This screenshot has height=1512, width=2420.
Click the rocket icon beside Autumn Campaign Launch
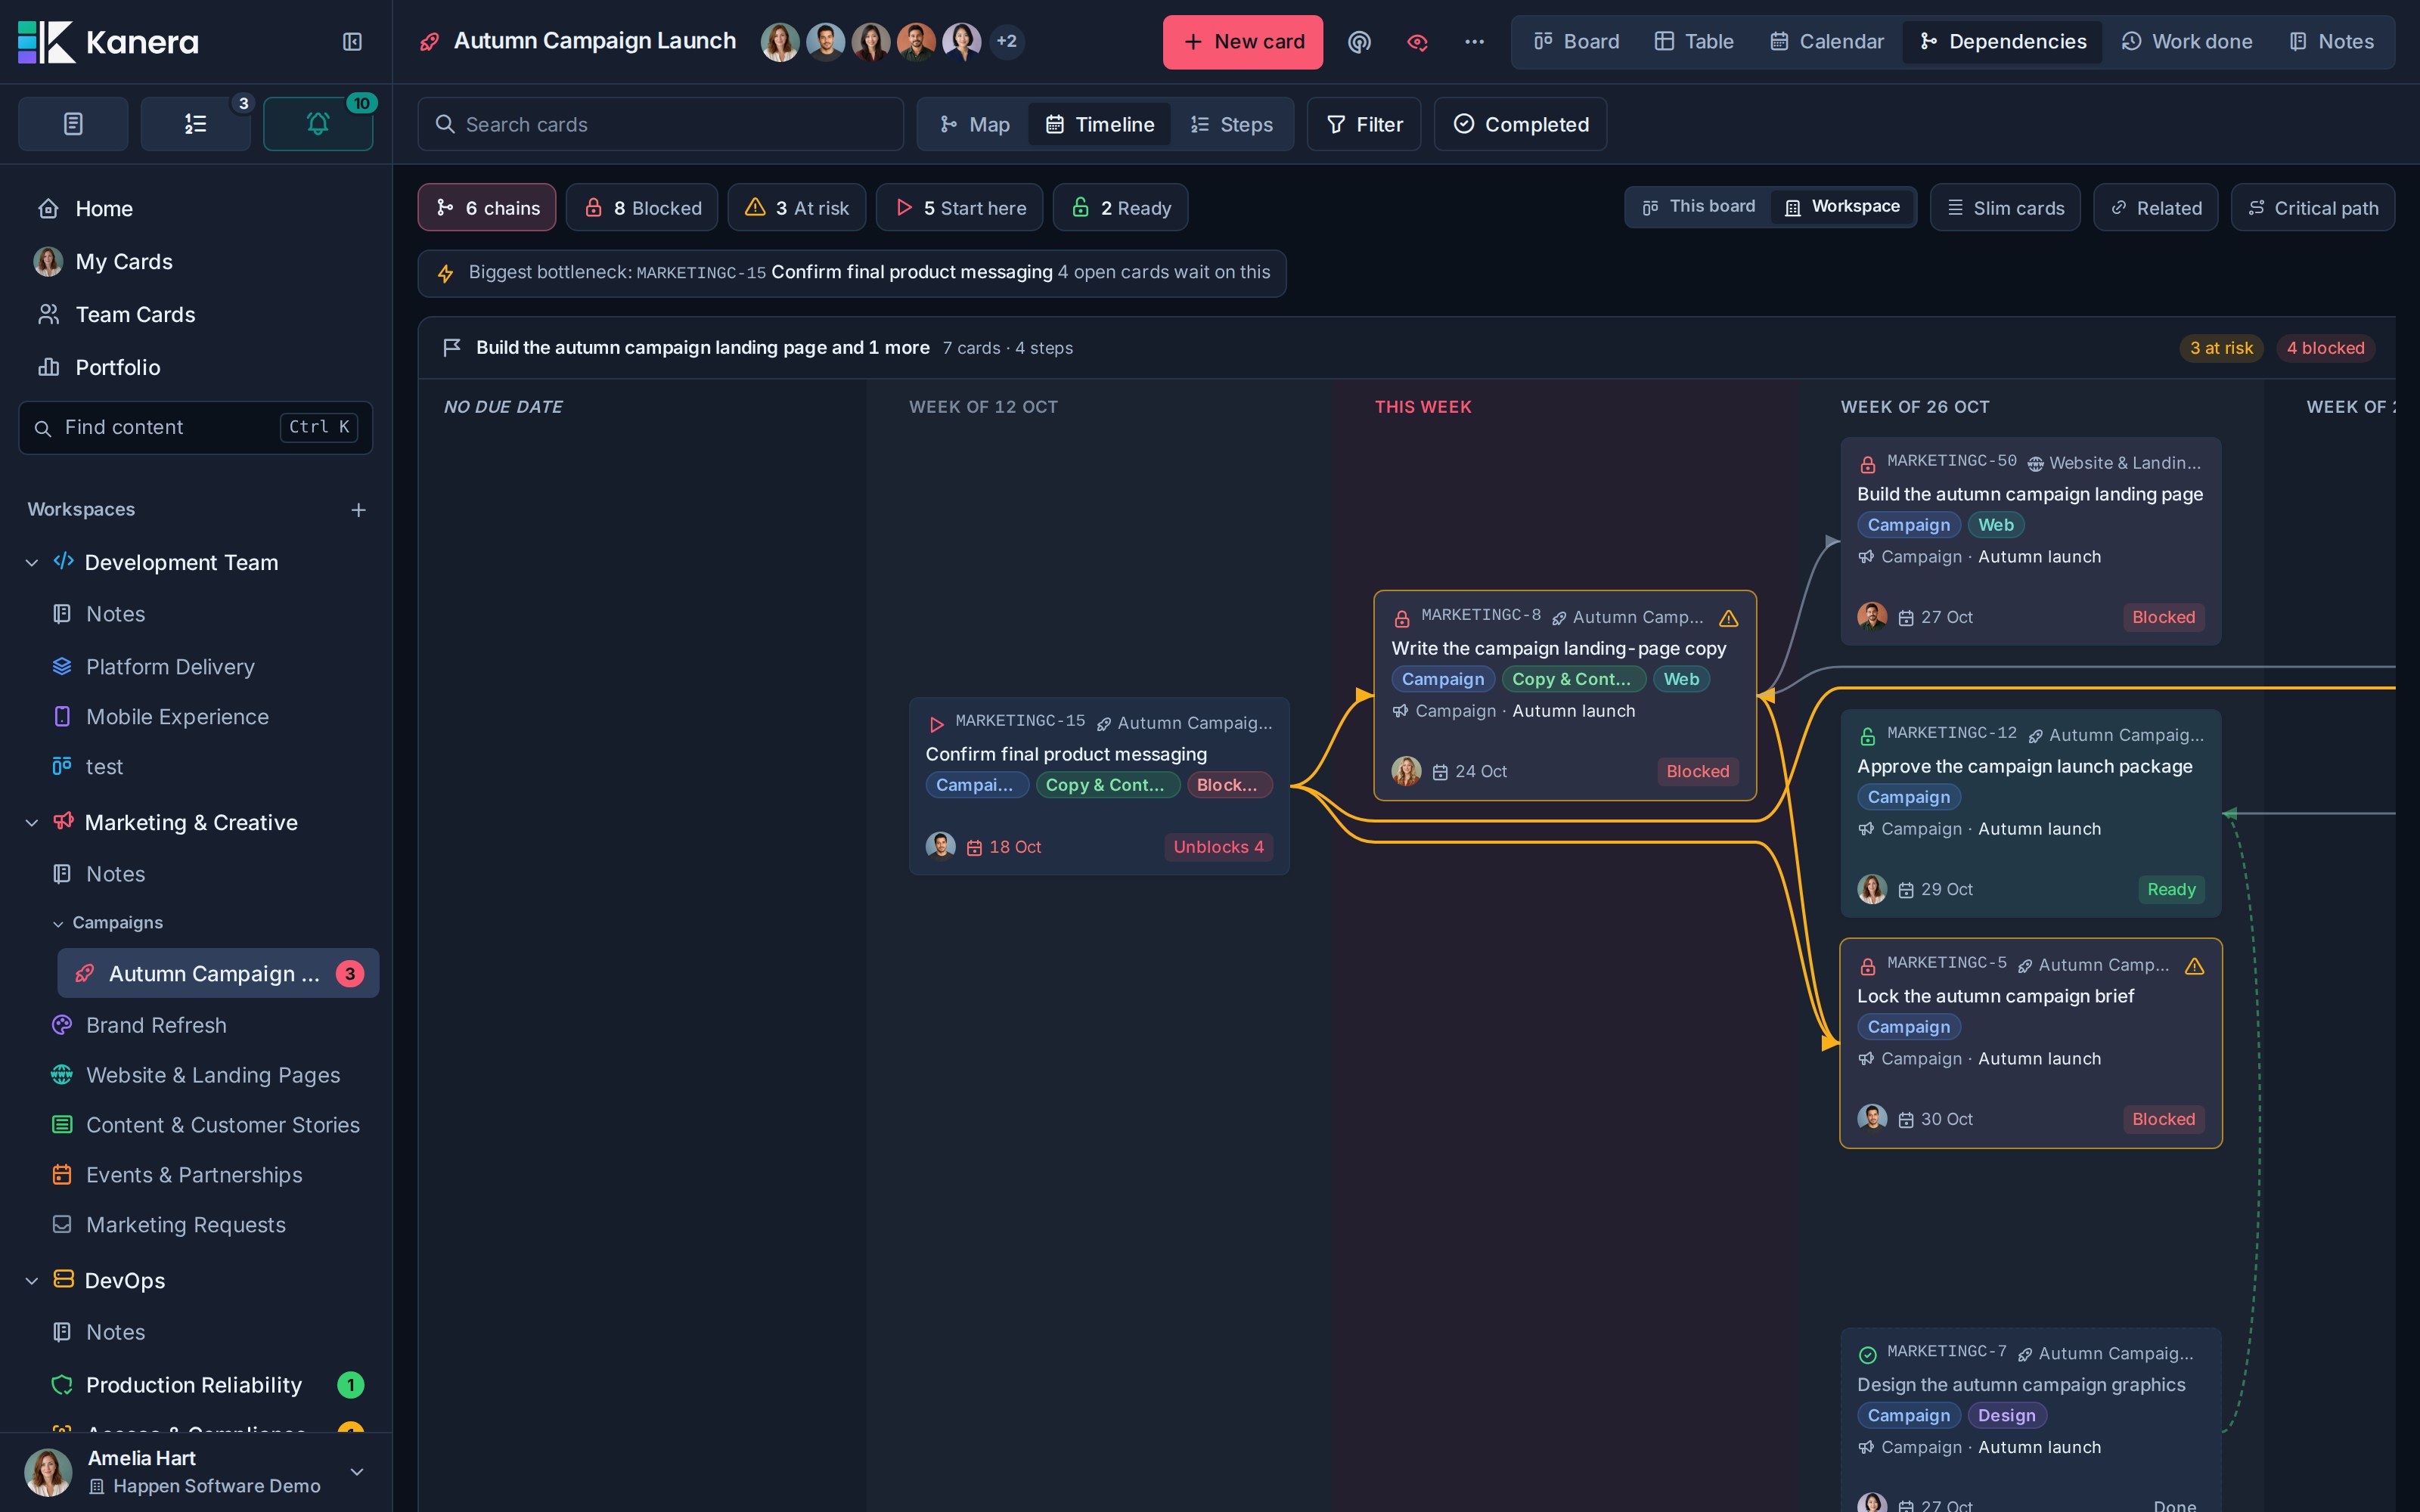429,42
